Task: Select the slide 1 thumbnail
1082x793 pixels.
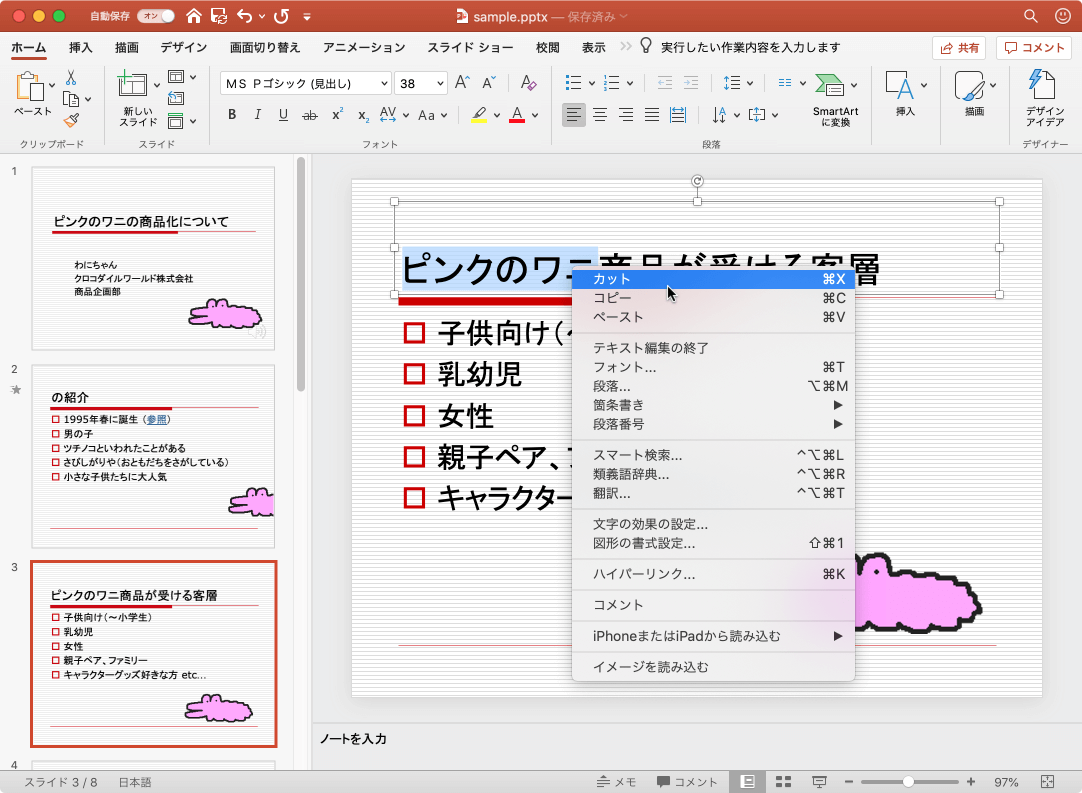Action: pos(153,258)
